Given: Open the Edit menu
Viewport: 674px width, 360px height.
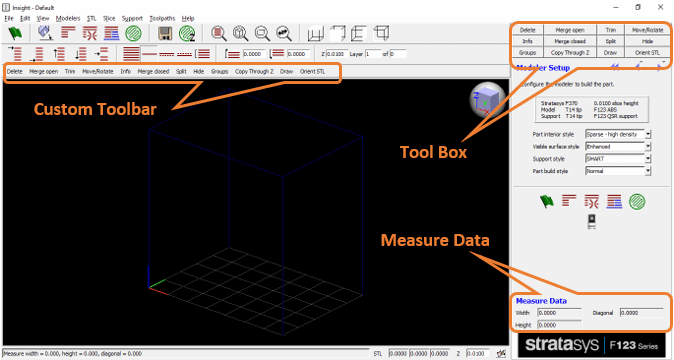Looking at the screenshot, I should click(25, 18).
